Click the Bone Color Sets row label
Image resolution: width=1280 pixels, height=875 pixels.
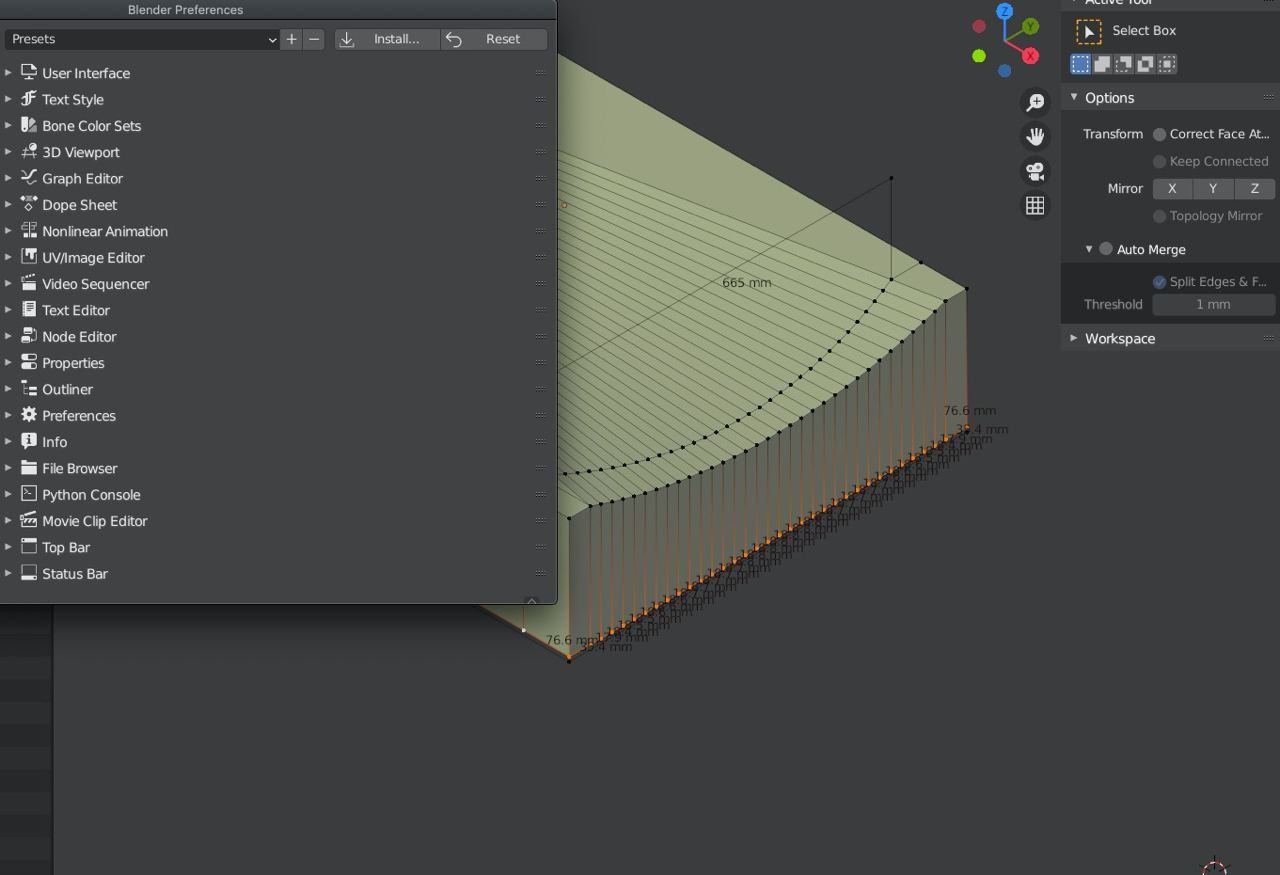click(x=91, y=126)
